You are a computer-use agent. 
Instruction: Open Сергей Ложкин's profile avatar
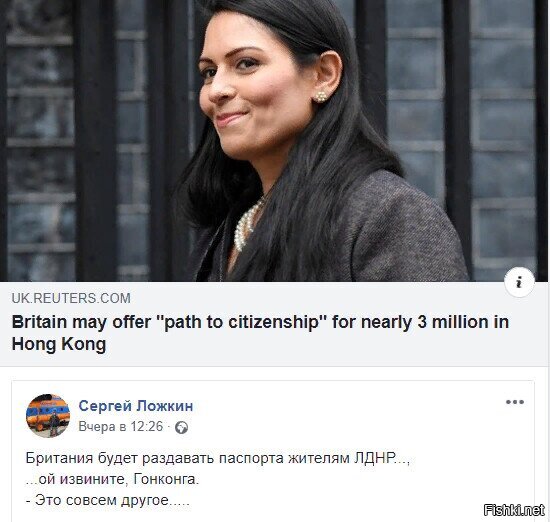point(48,416)
